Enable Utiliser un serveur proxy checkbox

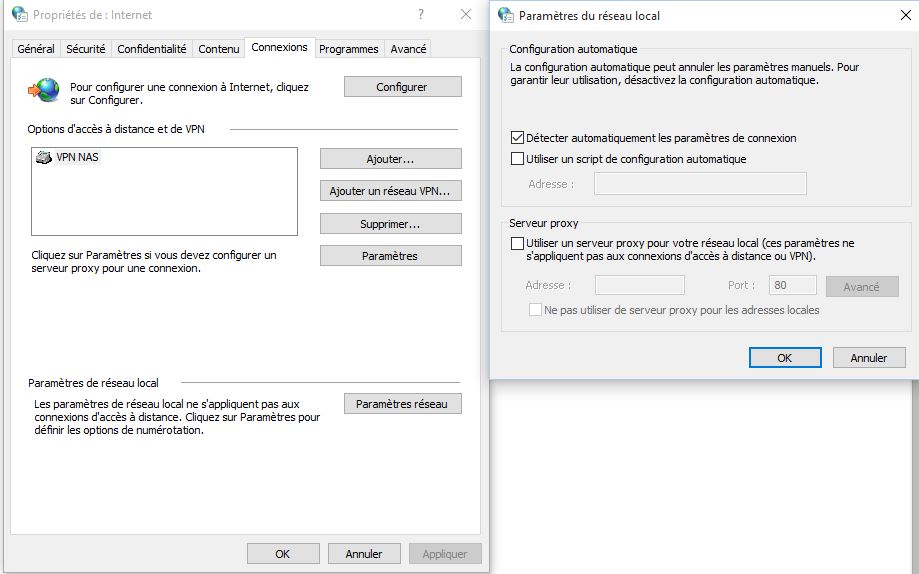pos(517,243)
